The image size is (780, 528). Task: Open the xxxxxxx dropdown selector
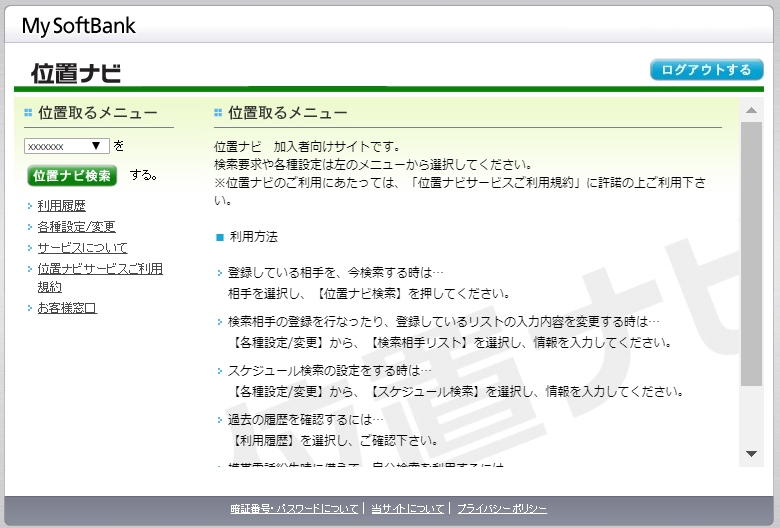coord(67,146)
